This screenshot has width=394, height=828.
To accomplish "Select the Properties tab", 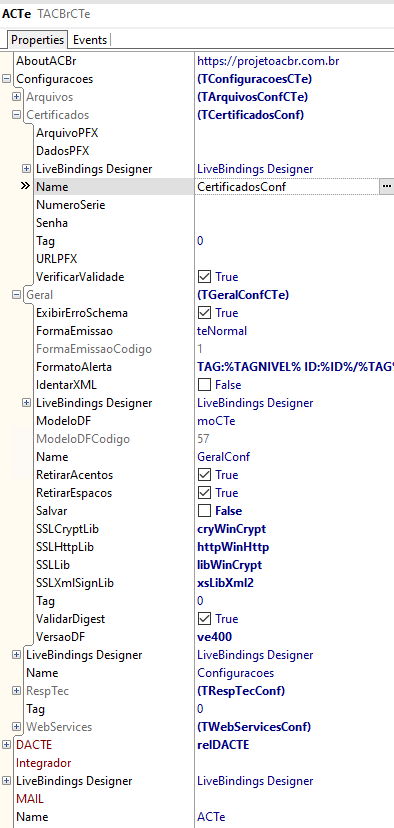I will (37, 40).
